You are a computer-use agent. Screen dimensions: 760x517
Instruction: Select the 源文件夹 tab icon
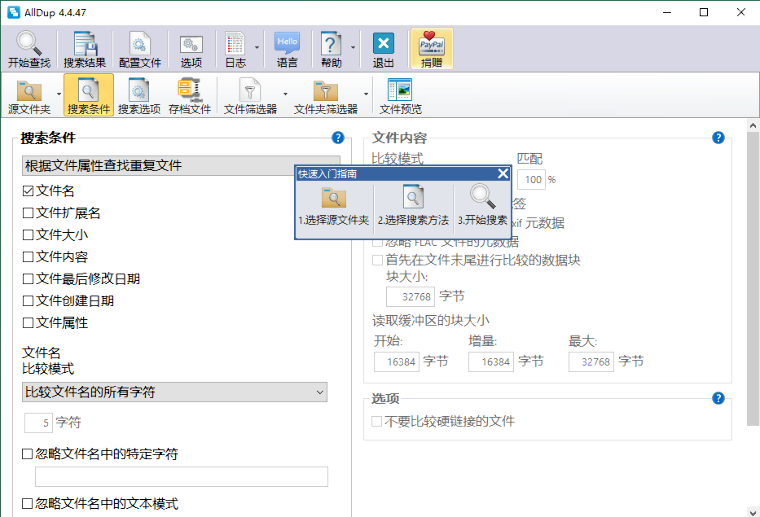29,95
